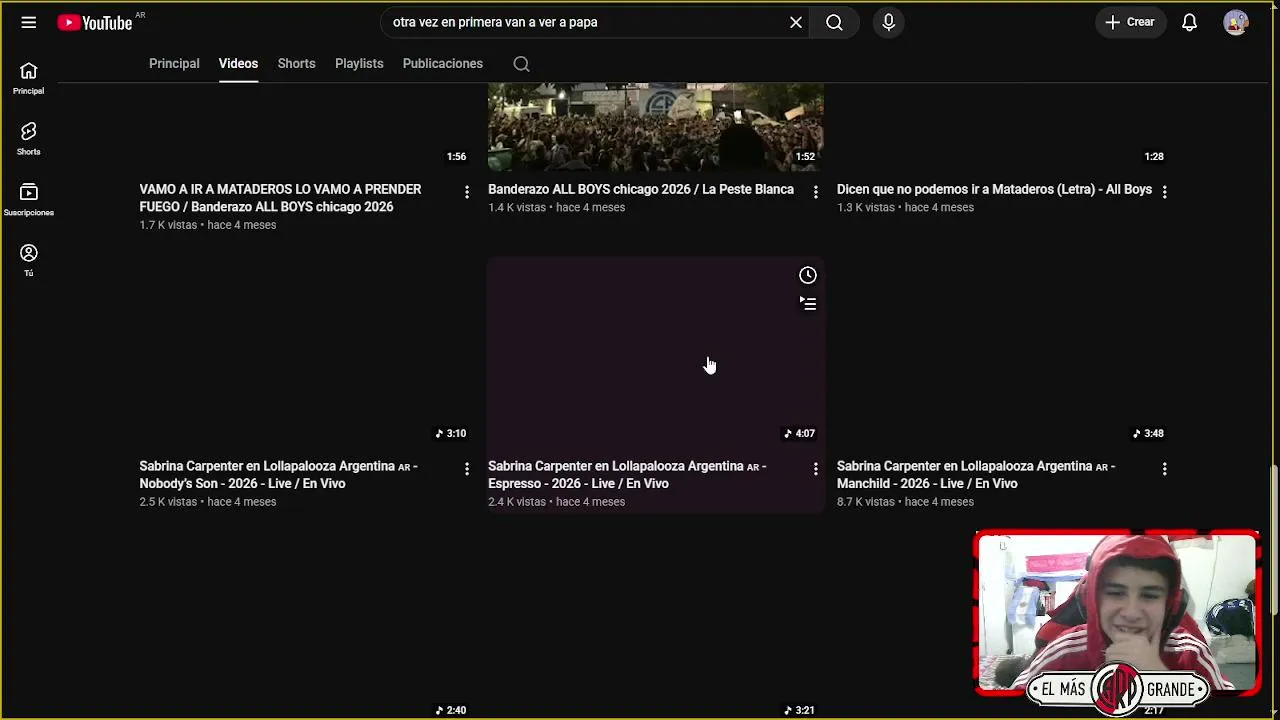
Task: Click the 3:48 duration badge
Action: click(x=1148, y=434)
